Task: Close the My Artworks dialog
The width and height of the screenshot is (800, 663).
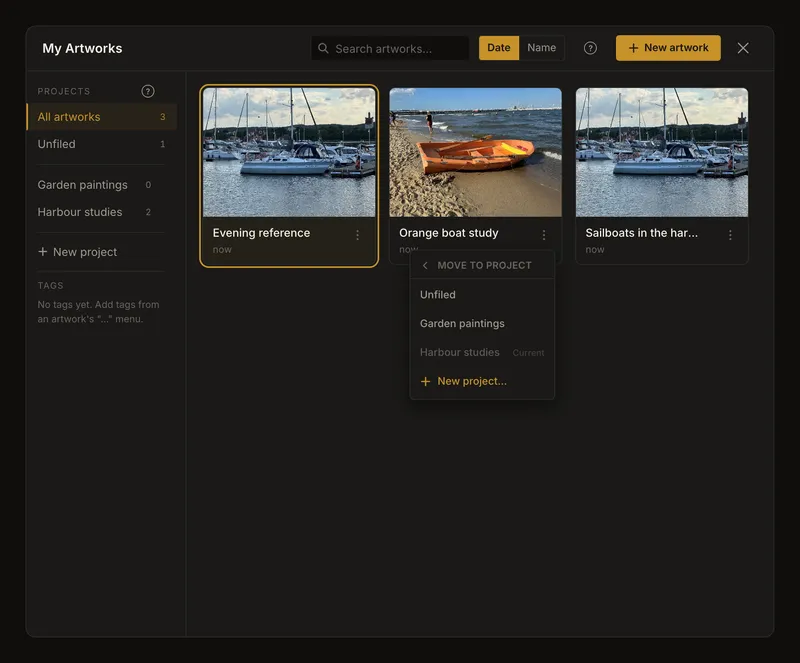Action: (743, 48)
